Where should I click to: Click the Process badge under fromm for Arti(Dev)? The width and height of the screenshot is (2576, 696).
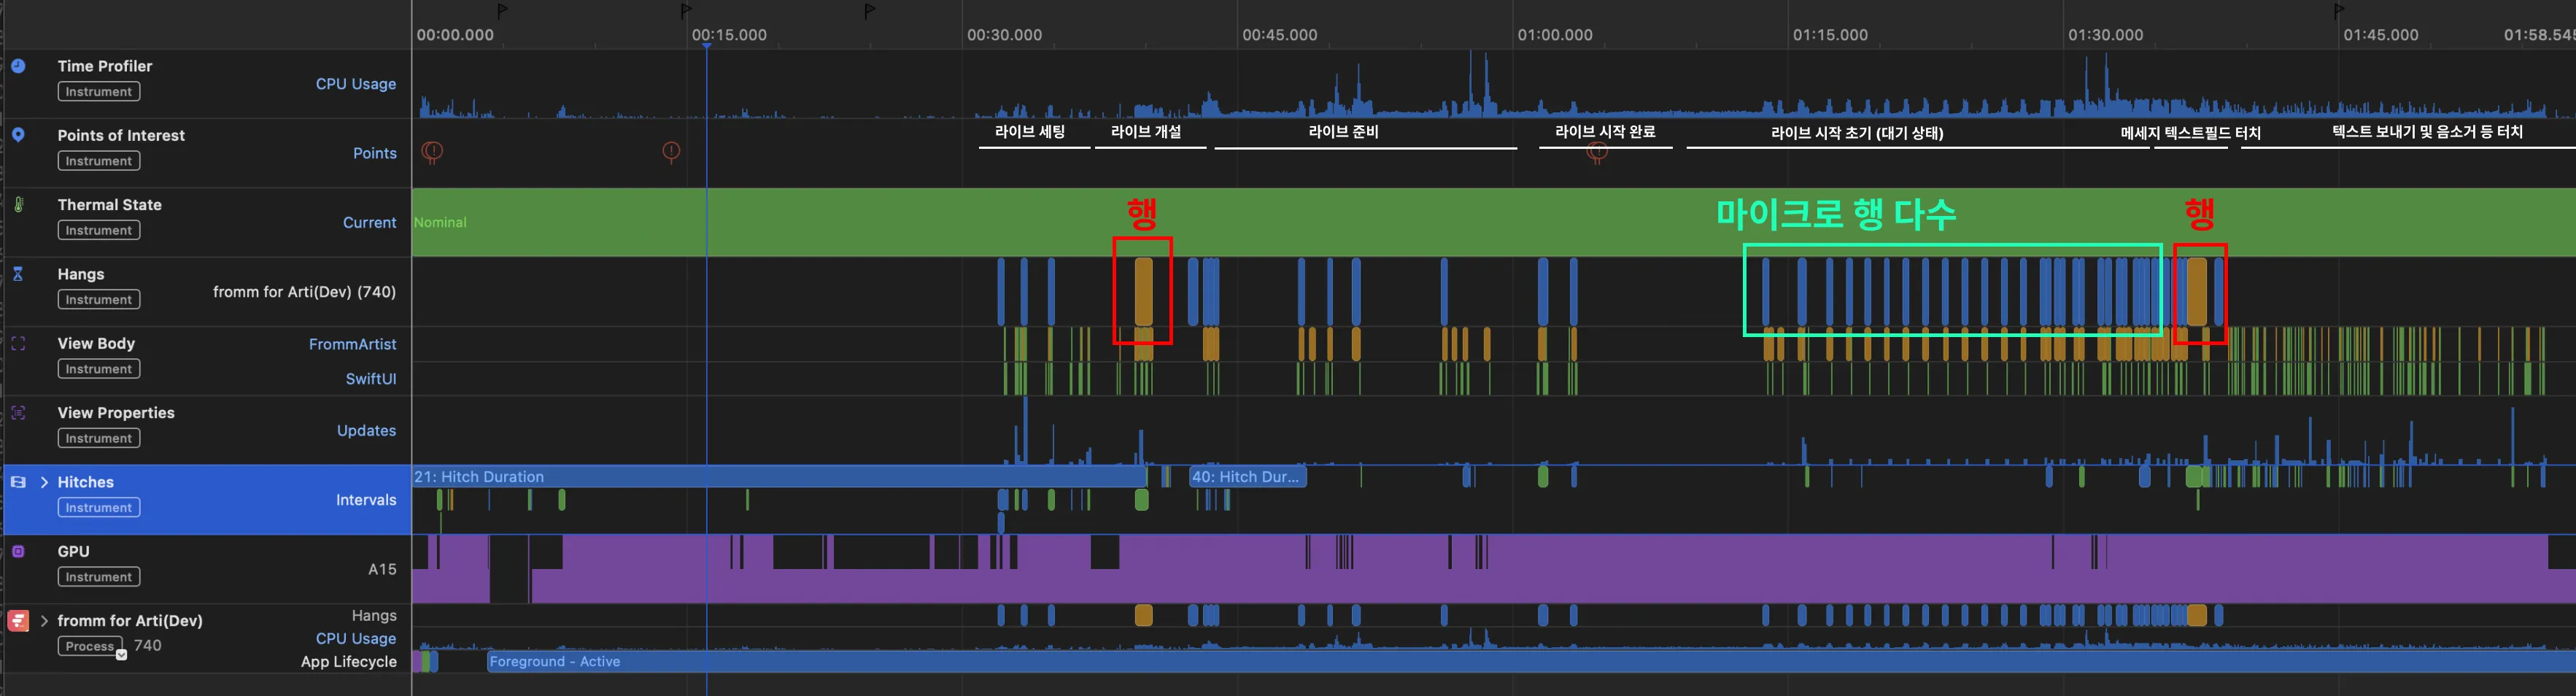coord(90,646)
